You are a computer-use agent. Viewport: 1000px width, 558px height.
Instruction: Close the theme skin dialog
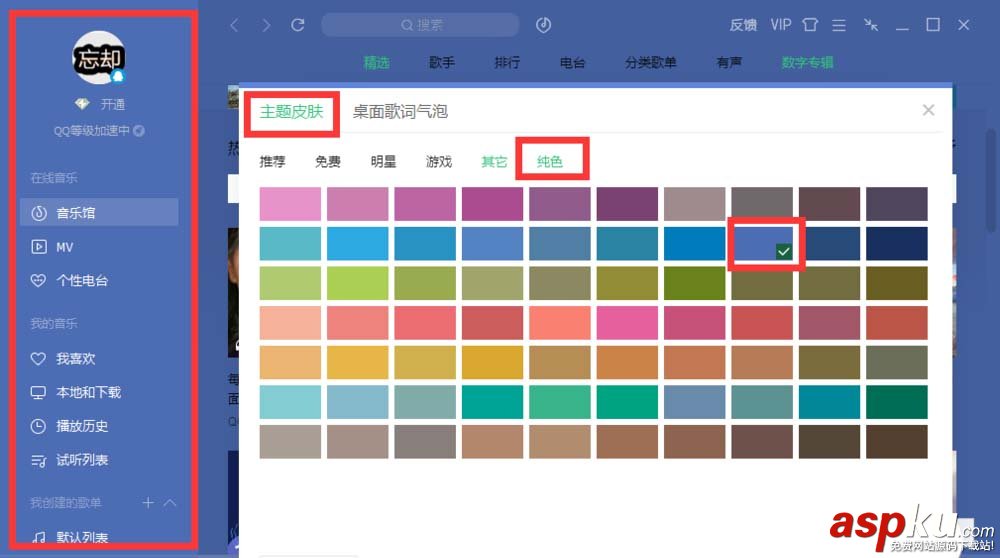coord(929,110)
